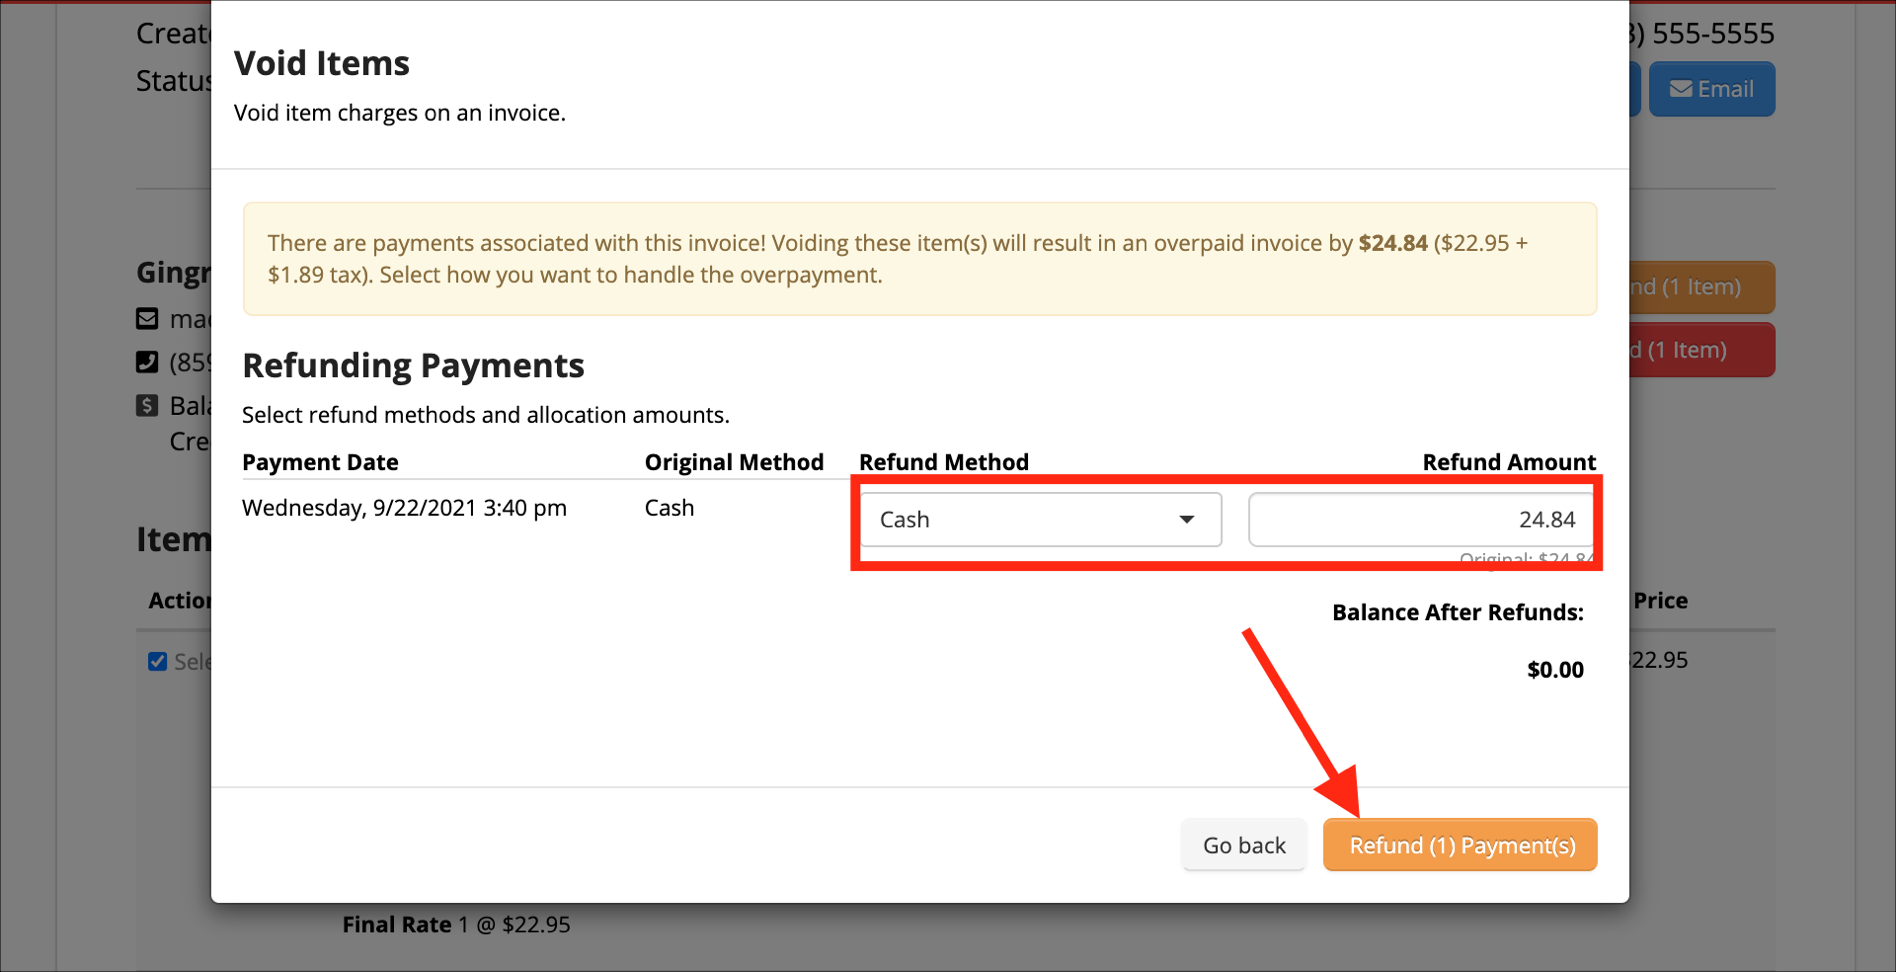Screen dimensions: 1896x972
Task: Click the Original Method column header
Action: (x=734, y=462)
